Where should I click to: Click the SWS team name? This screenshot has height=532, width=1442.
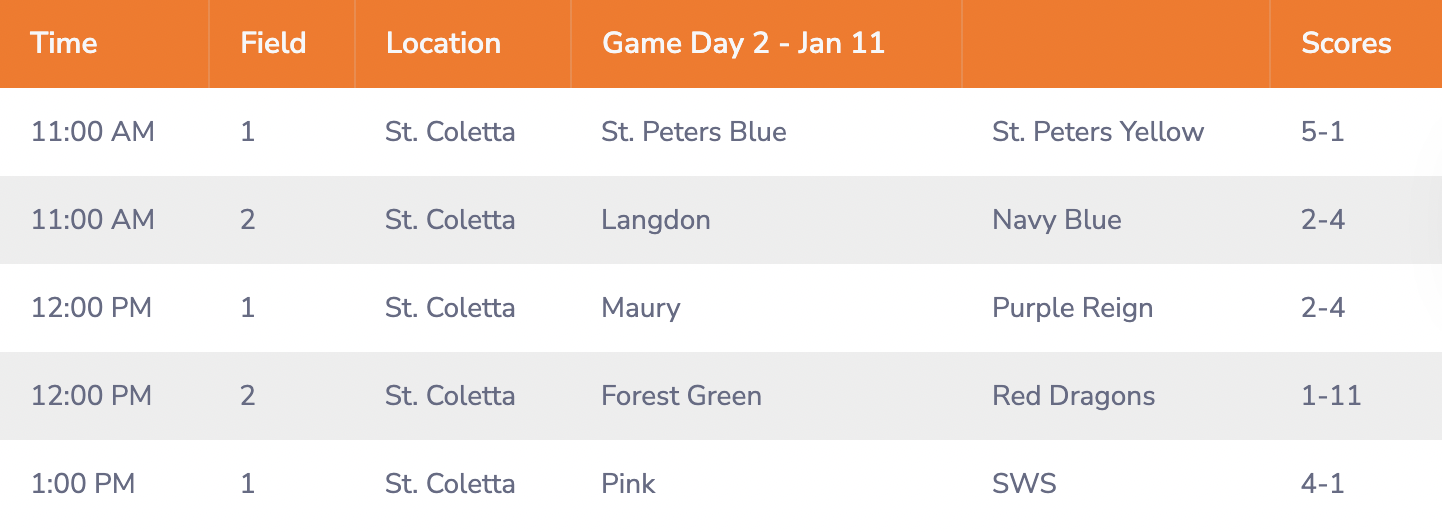(1024, 484)
